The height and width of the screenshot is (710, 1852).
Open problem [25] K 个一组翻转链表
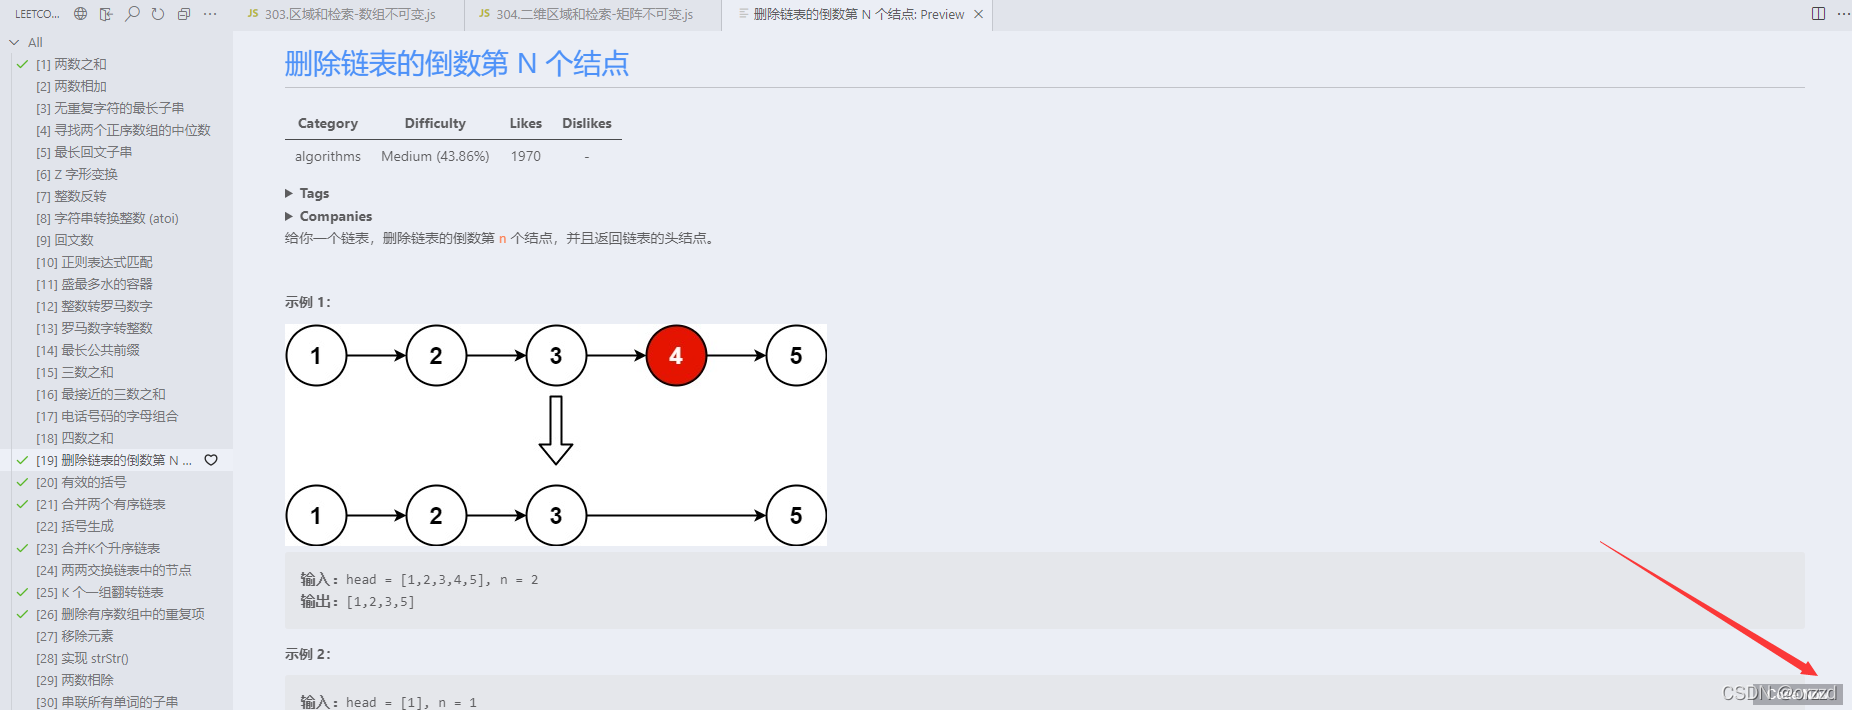point(100,592)
